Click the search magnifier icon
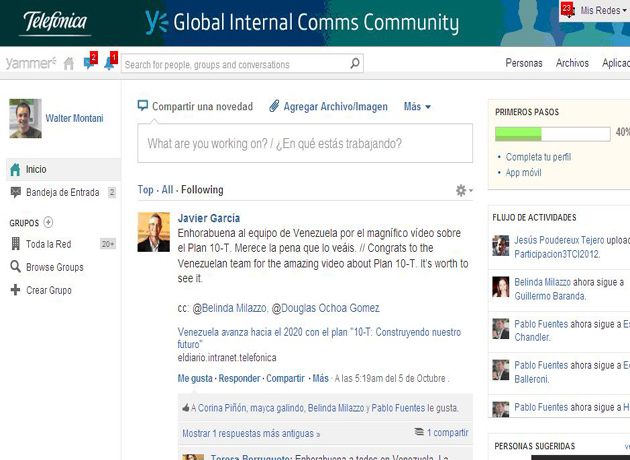Screen dimensions: 630x460 point(355,64)
